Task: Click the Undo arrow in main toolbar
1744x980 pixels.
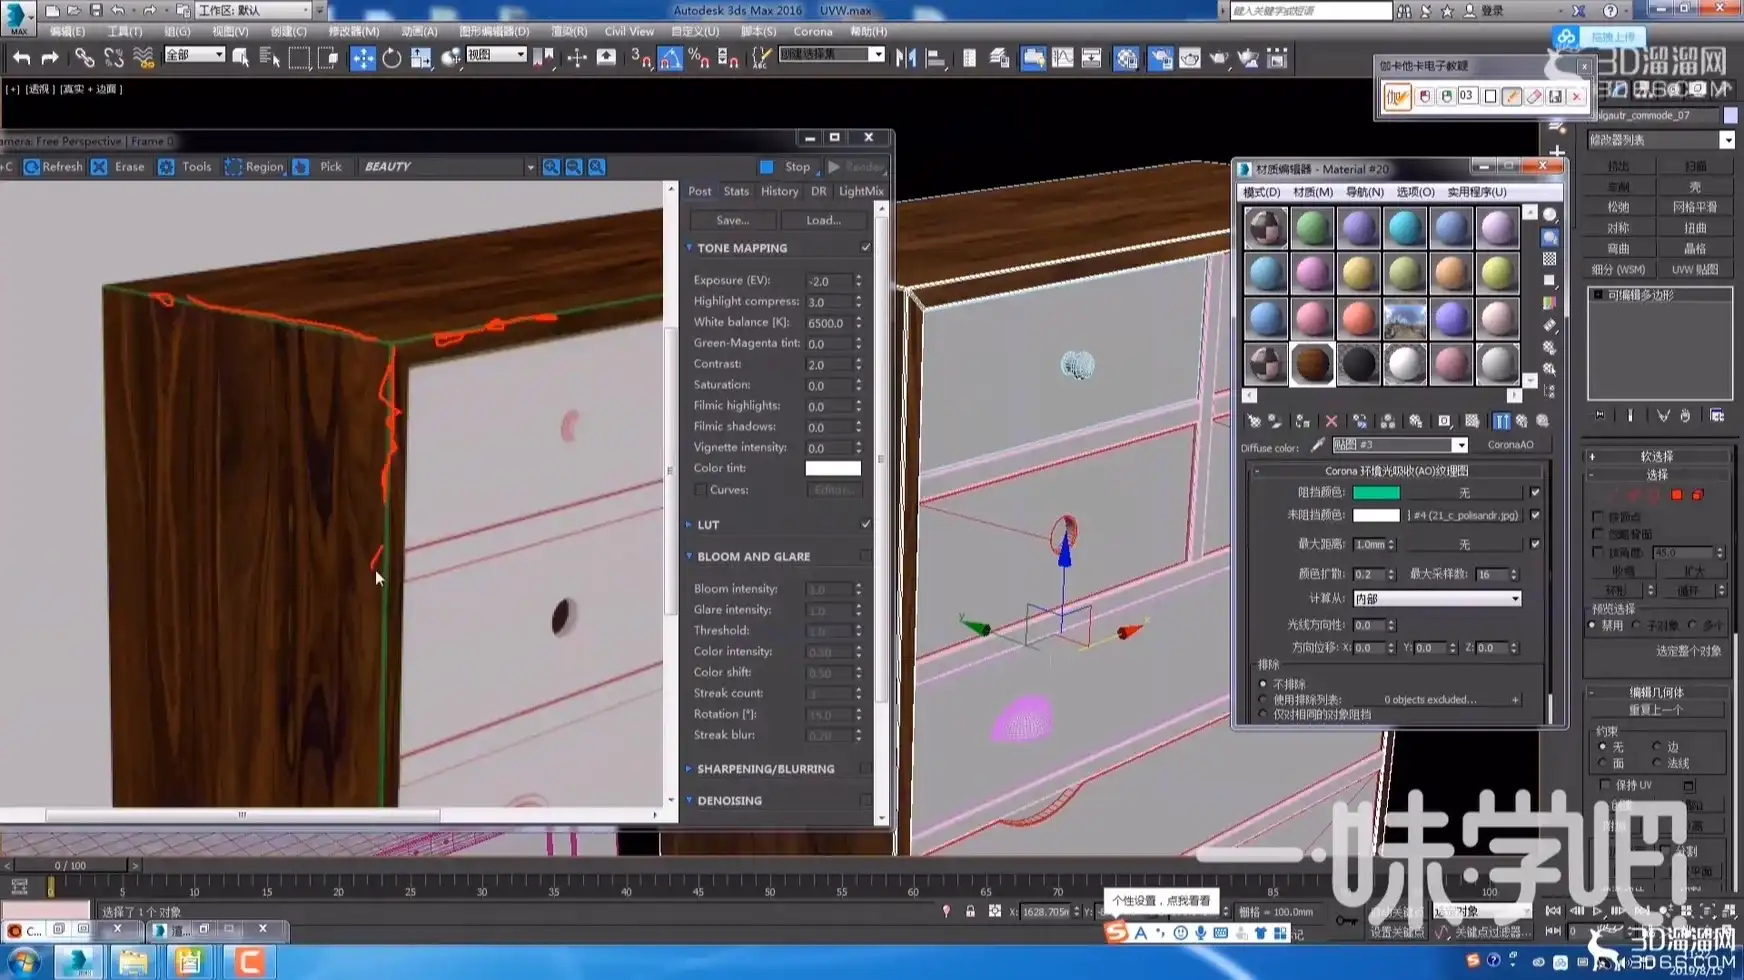Action: pos(21,58)
